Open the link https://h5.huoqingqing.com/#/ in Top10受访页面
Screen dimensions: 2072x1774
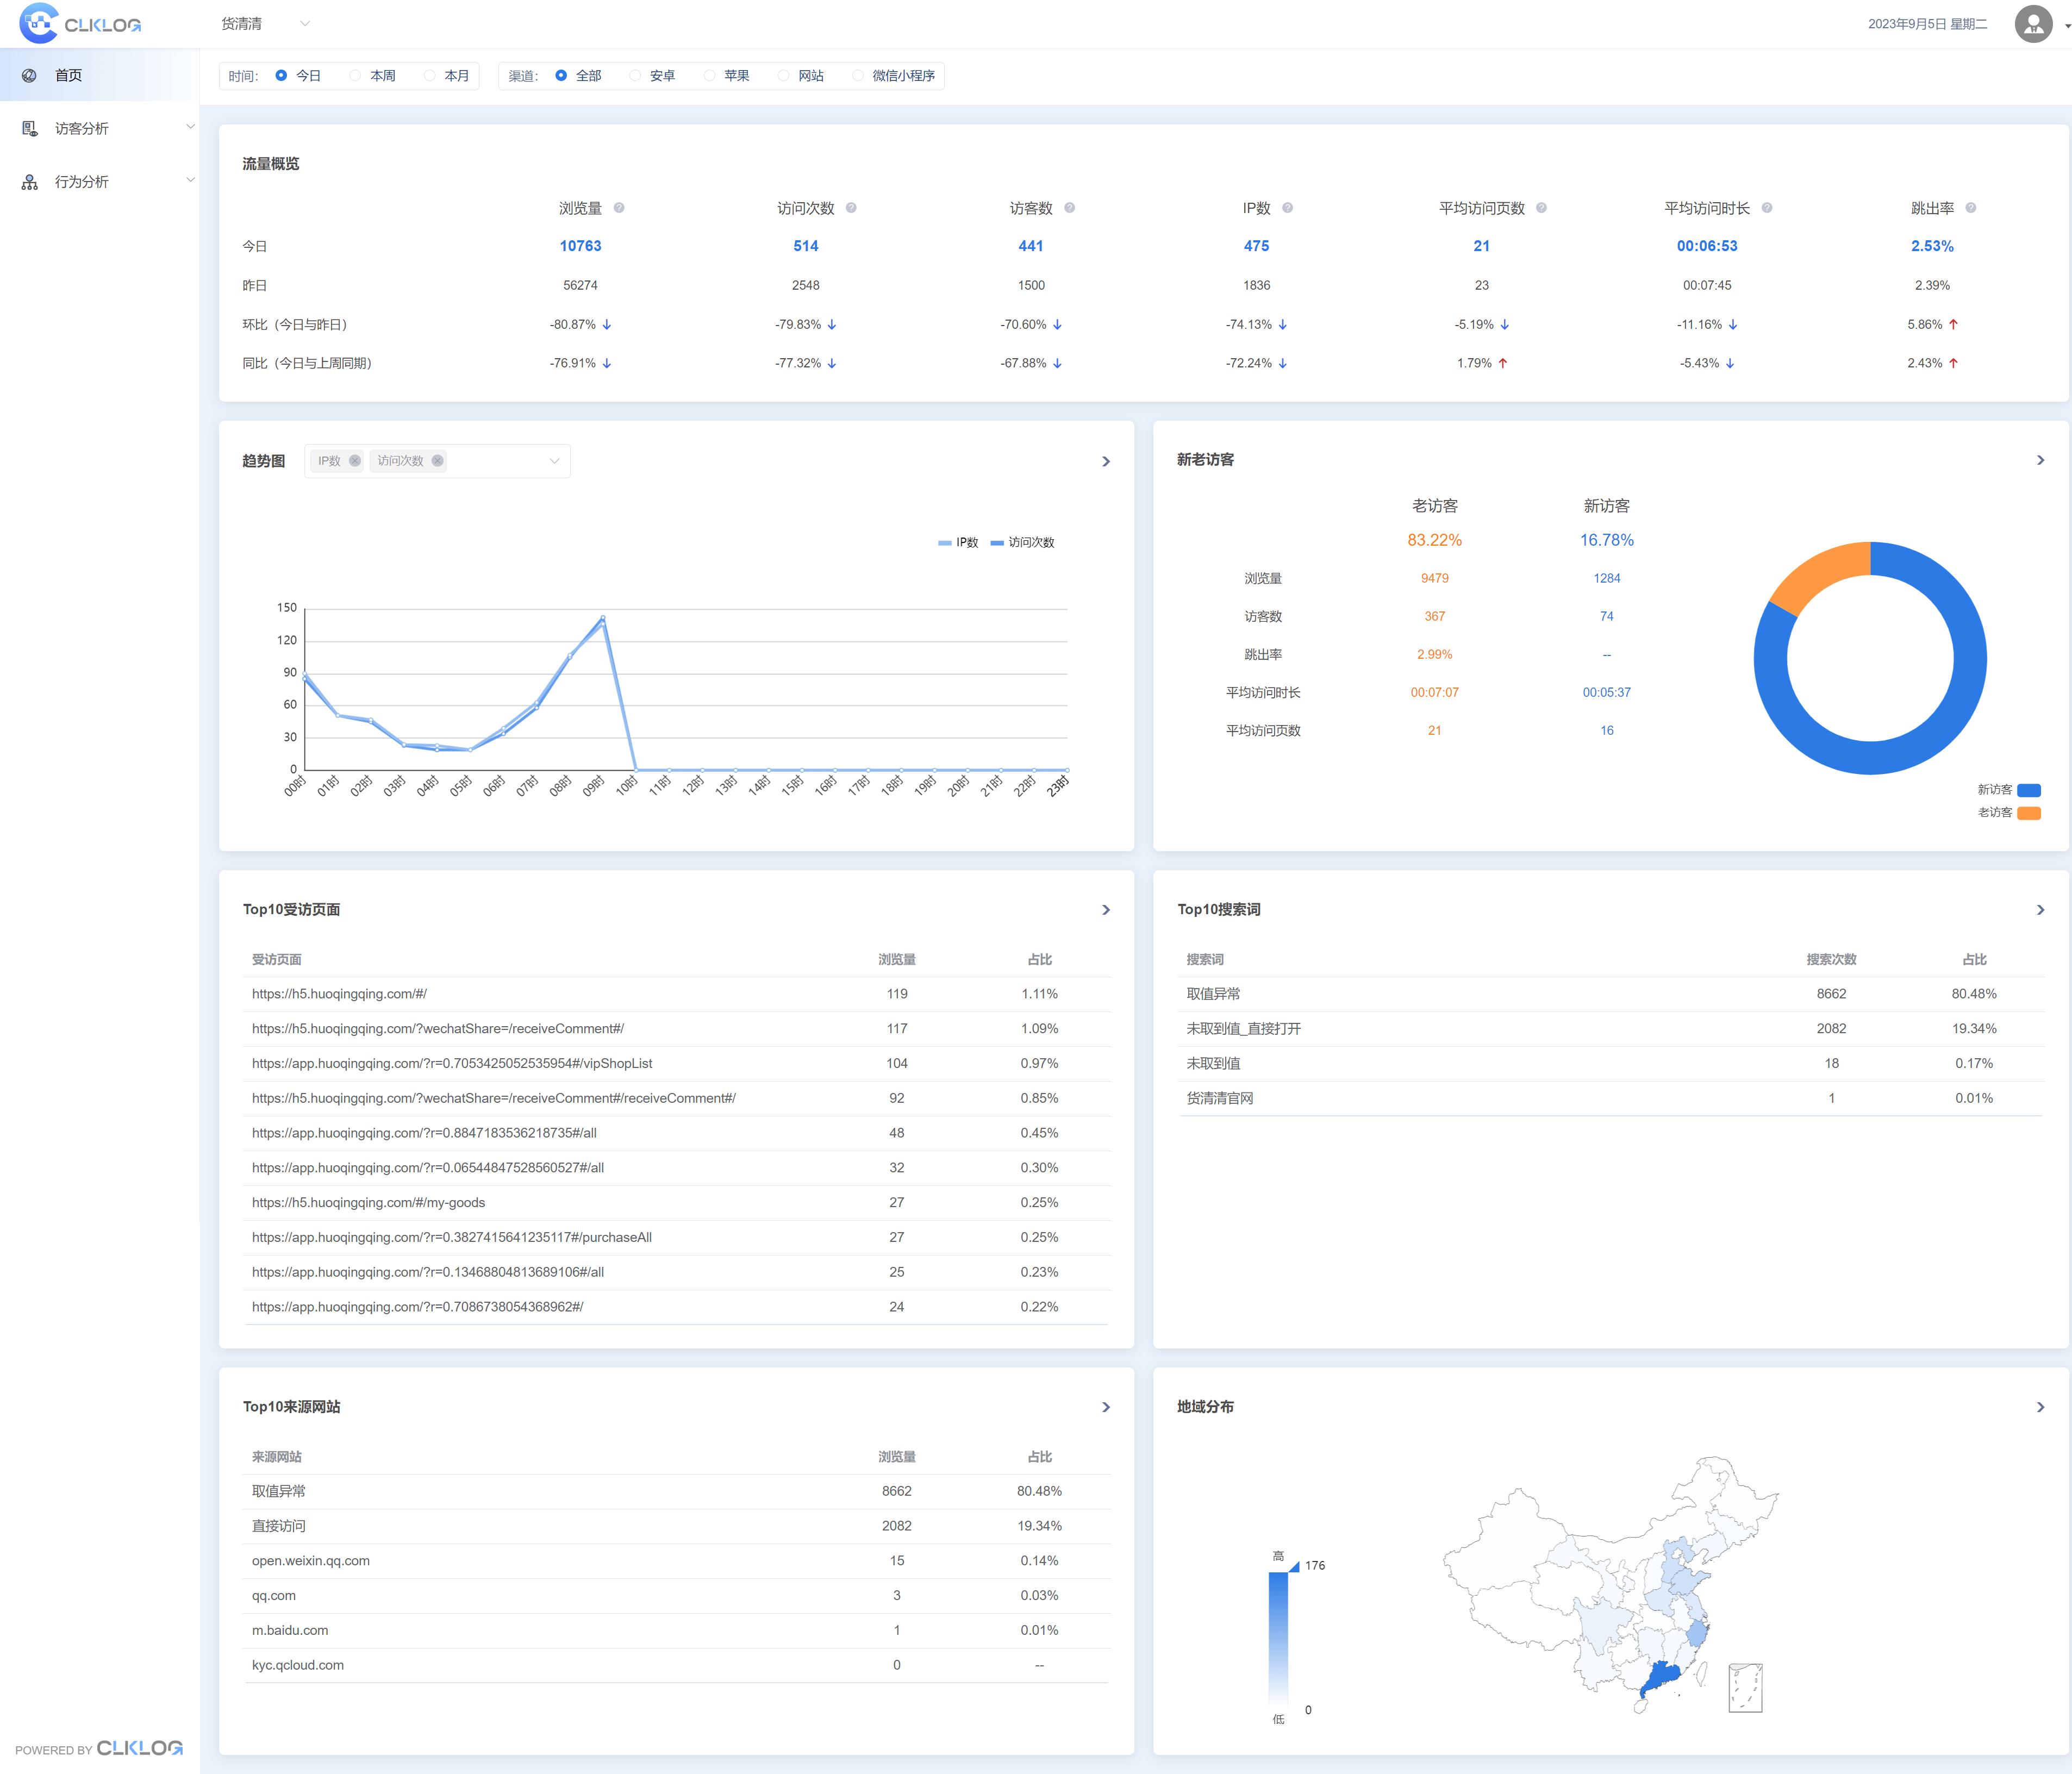[x=339, y=993]
